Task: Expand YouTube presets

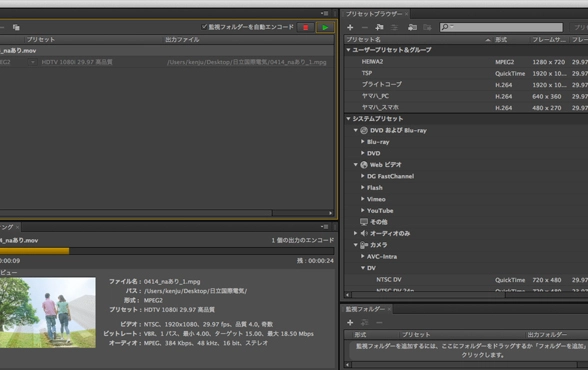Action: (363, 210)
